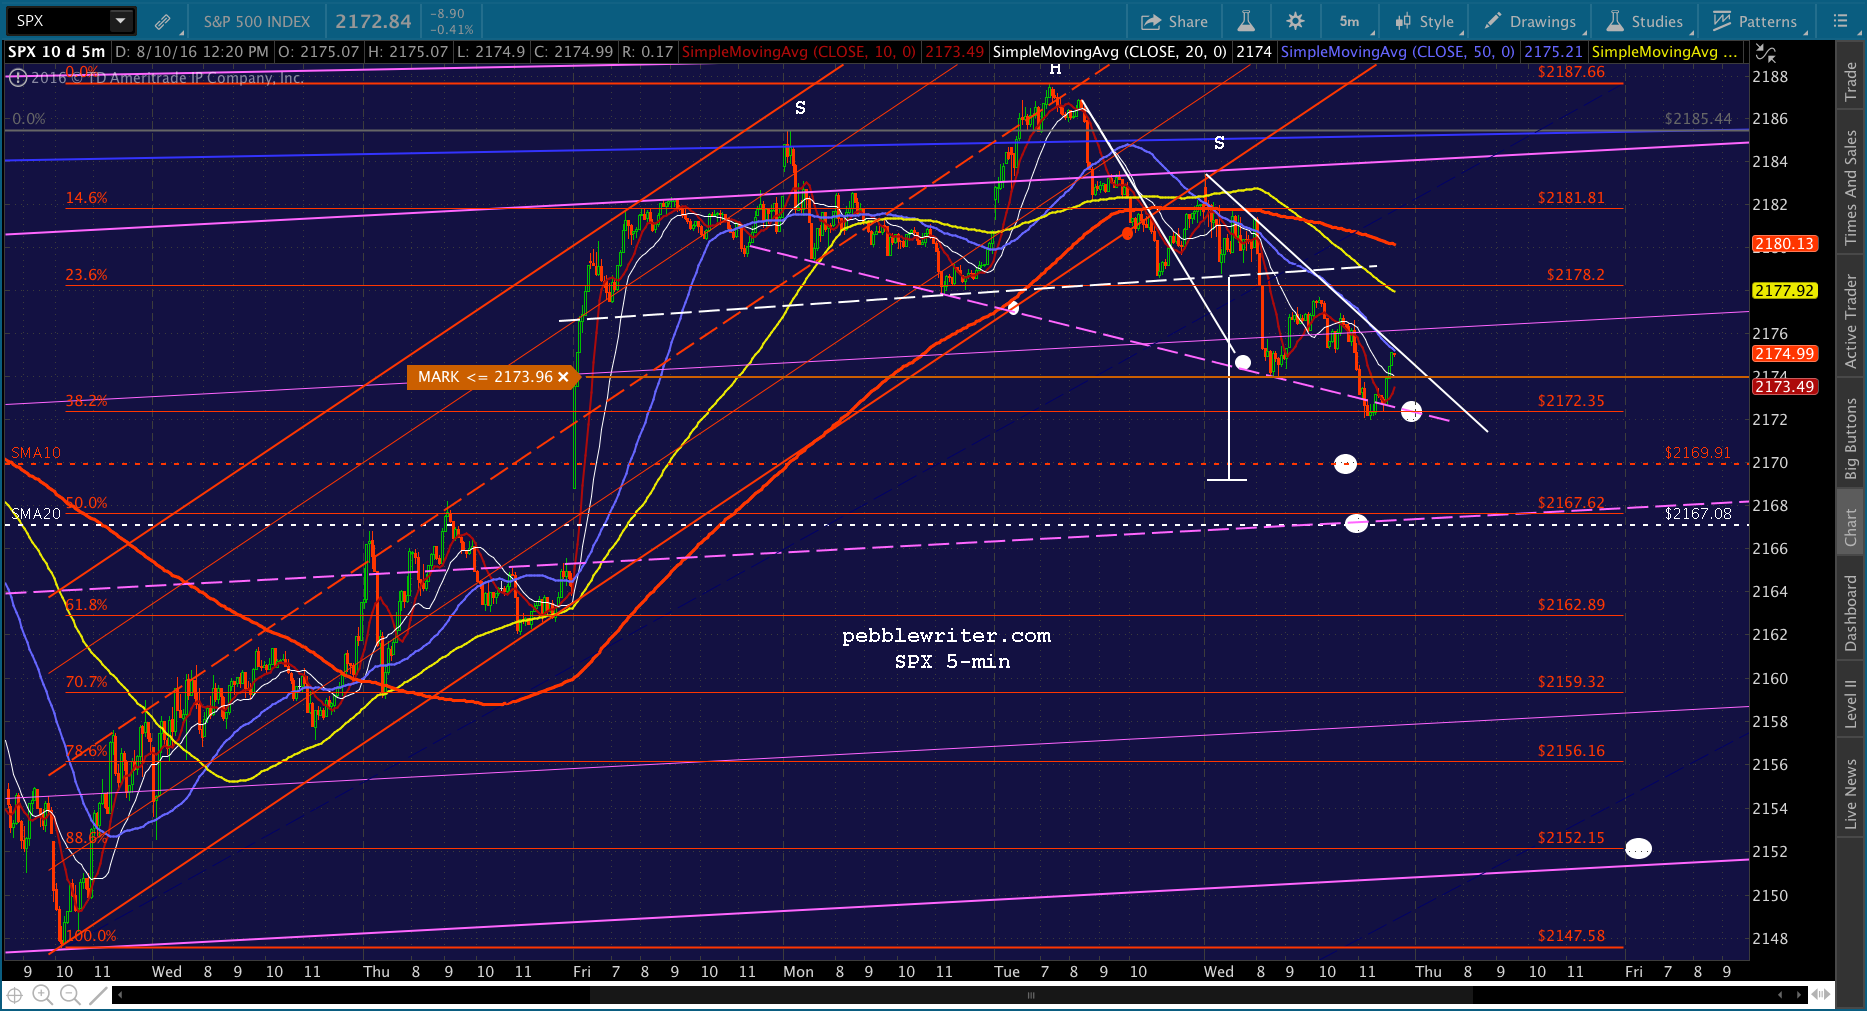Open the symbol link (chain) icon
This screenshot has height=1011, width=1867.
point(162,21)
